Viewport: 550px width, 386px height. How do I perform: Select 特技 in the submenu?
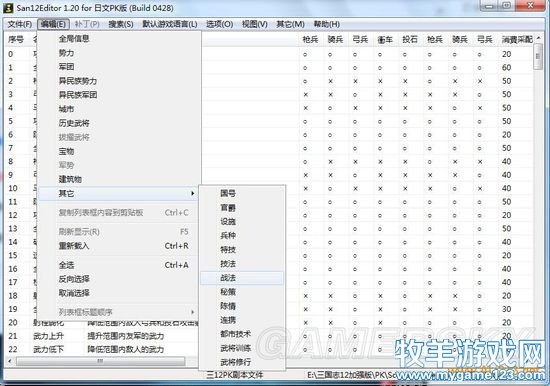(x=242, y=250)
